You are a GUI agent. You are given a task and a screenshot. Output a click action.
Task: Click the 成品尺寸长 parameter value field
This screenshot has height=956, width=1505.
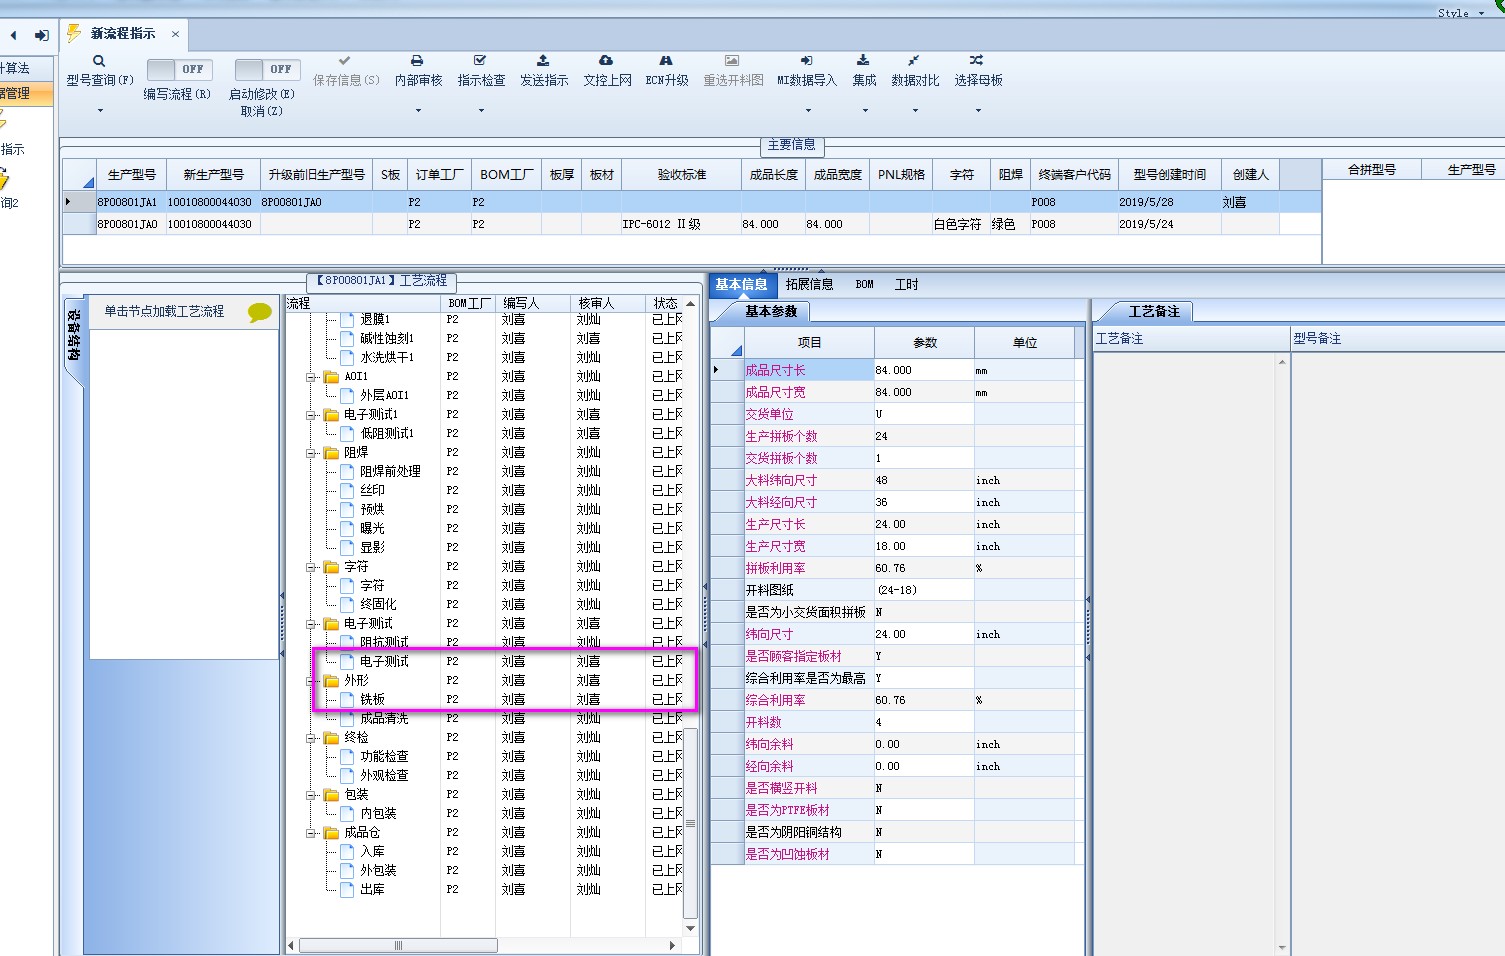click(x=923, y=370)
